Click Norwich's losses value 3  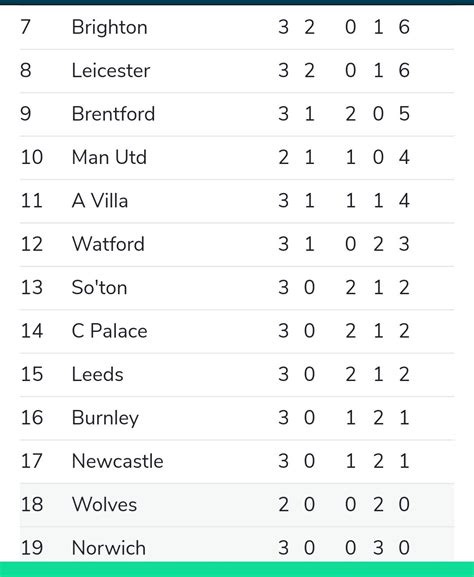[x=378, y=548]
